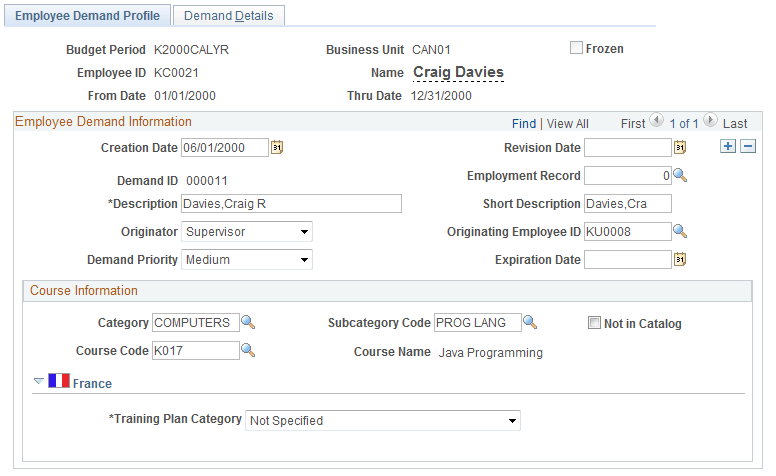Click the 1 of 1 row counter

point(683,124)
